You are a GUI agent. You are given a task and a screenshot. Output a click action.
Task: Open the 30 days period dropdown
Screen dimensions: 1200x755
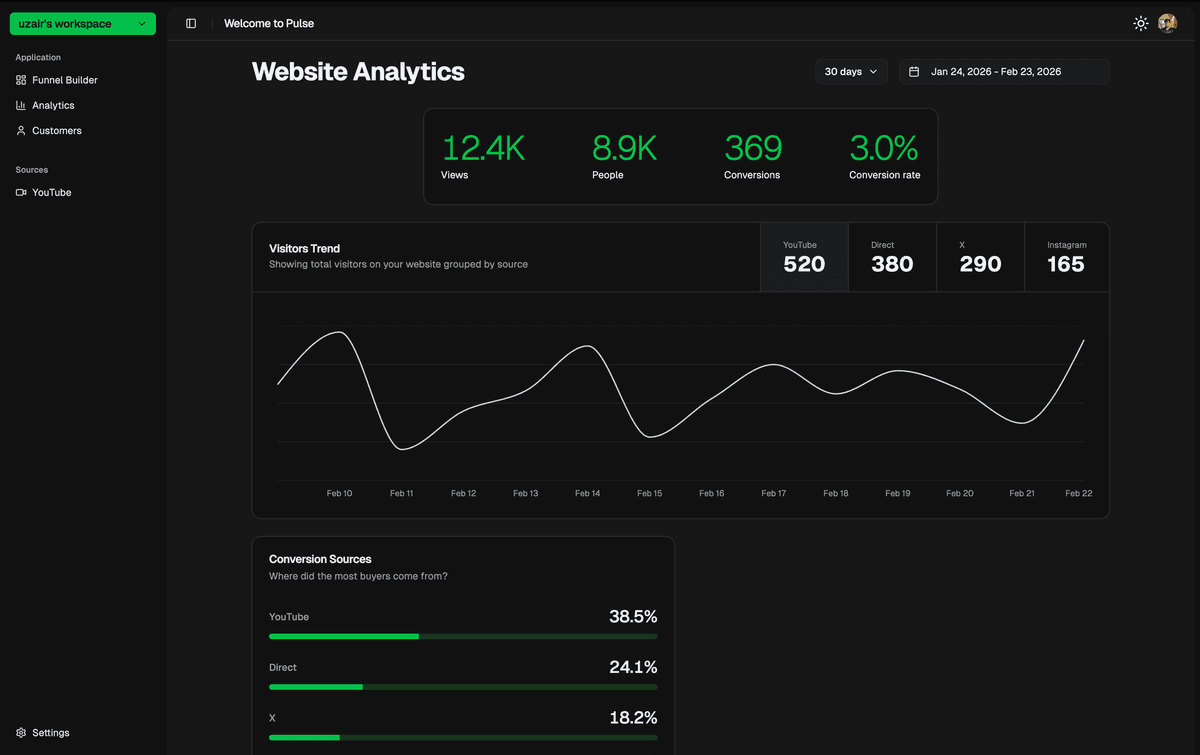pos(851,72)
